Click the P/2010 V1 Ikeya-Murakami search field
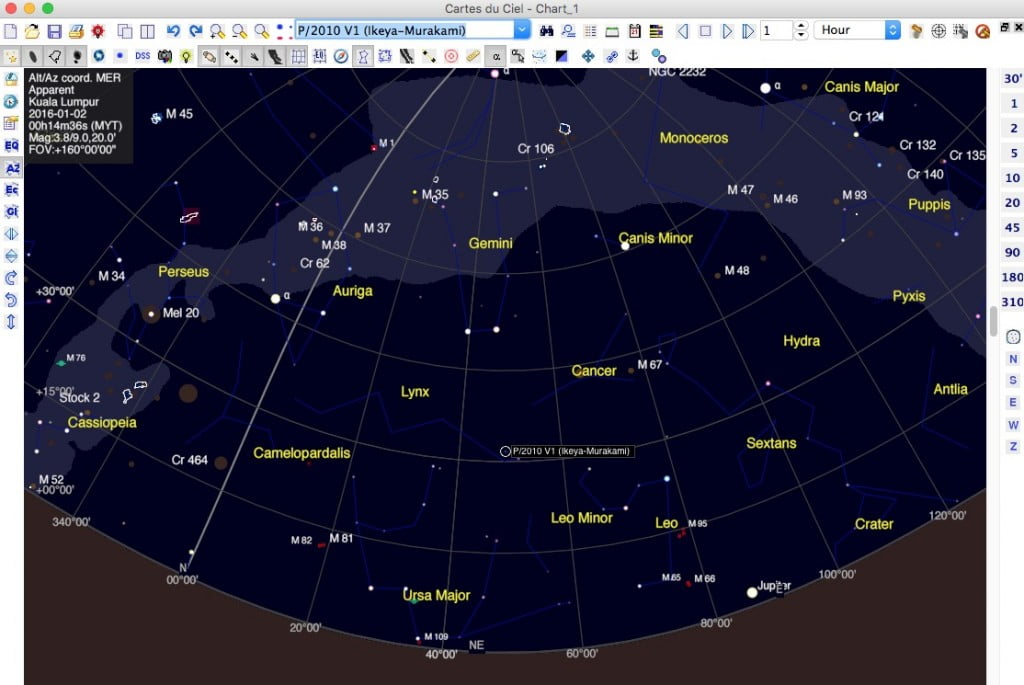This screenshot has width=1024, height=685. (405, 30)
